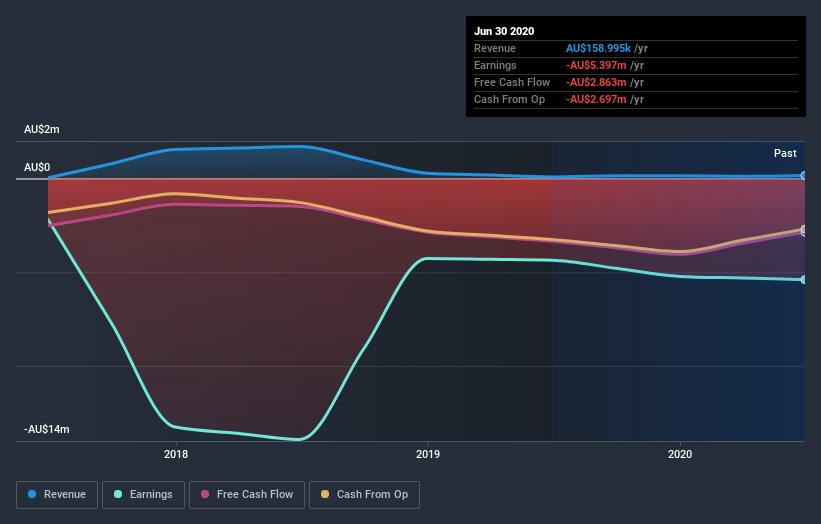This screenshot has height=524, width=821.
Task: Click the orange Cash From Op legend dot
Action: point(325,494)
